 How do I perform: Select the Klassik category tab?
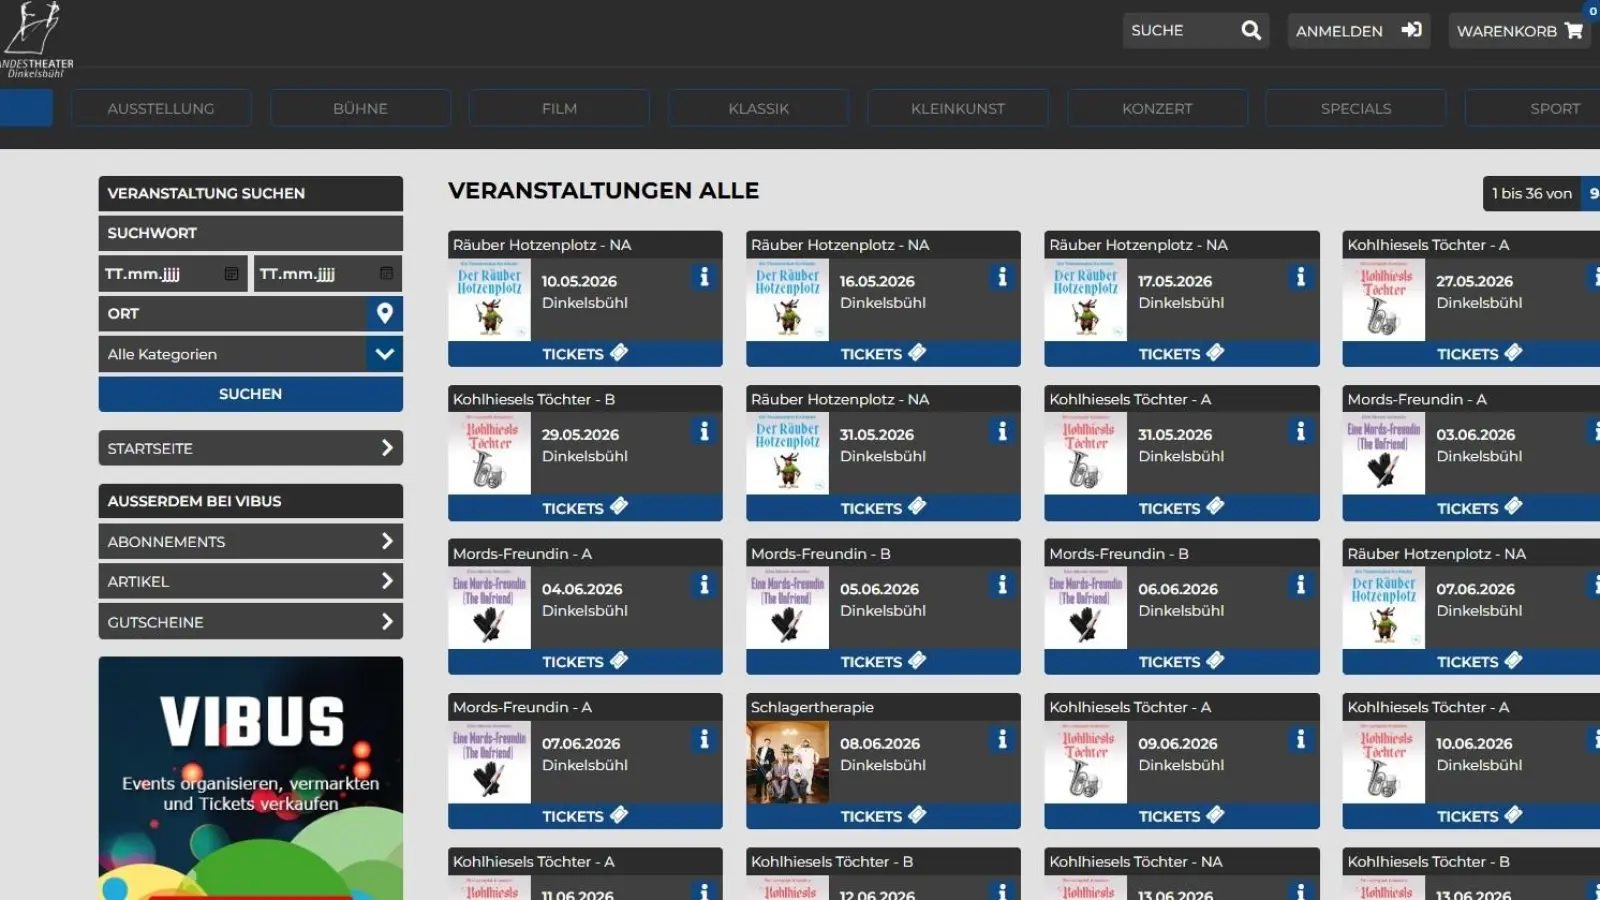tap(758, 108)
